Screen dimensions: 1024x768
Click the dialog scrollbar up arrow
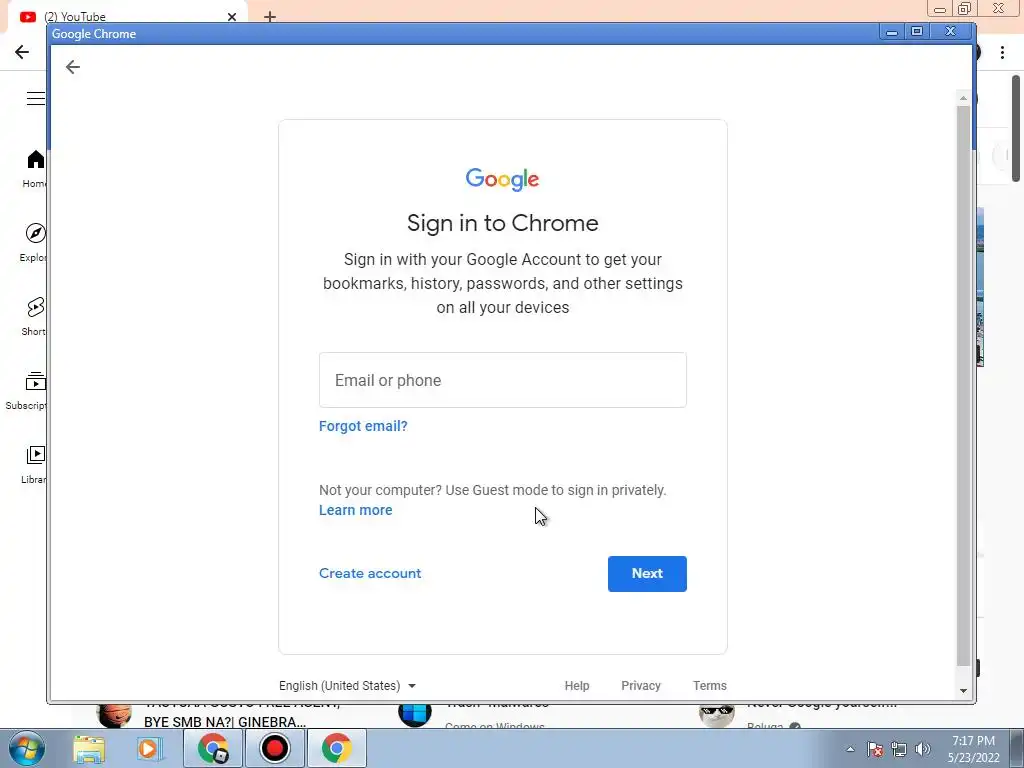[963, 98]
